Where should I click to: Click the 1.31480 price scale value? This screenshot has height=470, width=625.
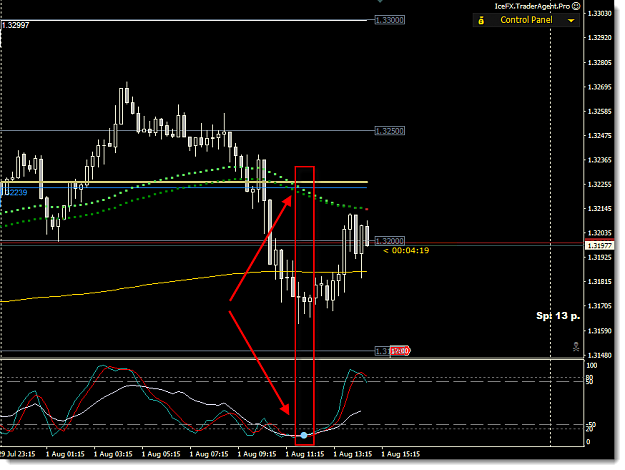coord(599,355)
